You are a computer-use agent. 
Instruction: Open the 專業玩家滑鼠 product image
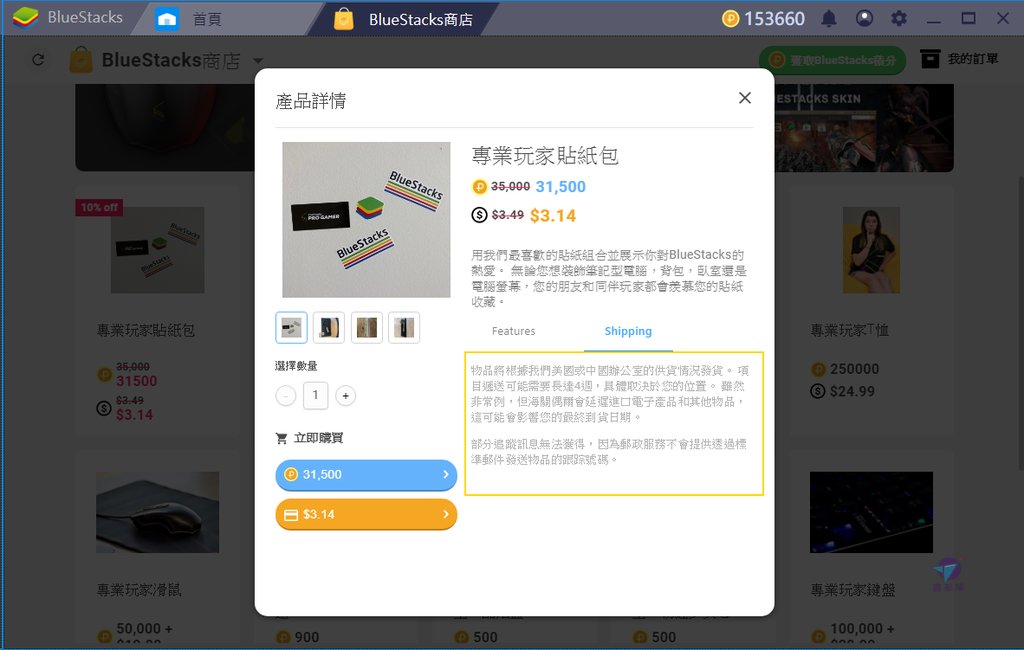point(157,512)
